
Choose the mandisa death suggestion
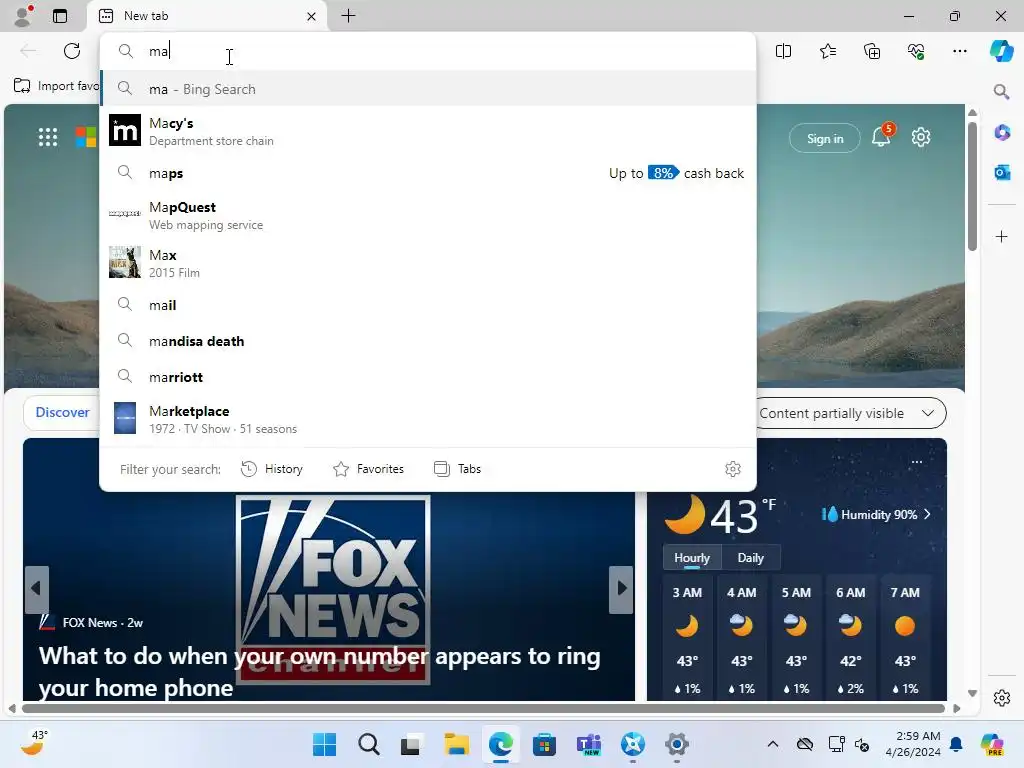(428, 341)
